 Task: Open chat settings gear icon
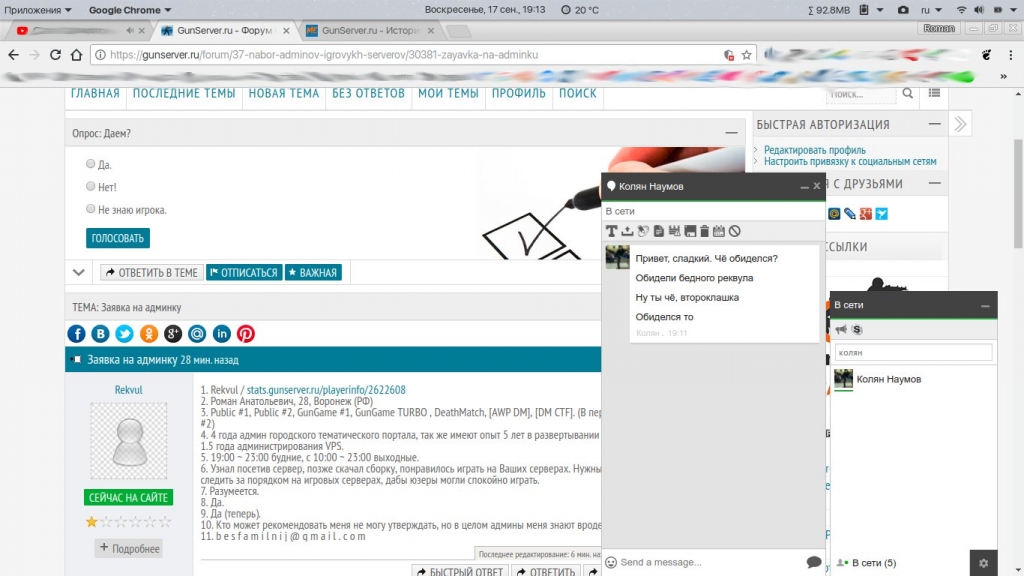click(983, 563)
